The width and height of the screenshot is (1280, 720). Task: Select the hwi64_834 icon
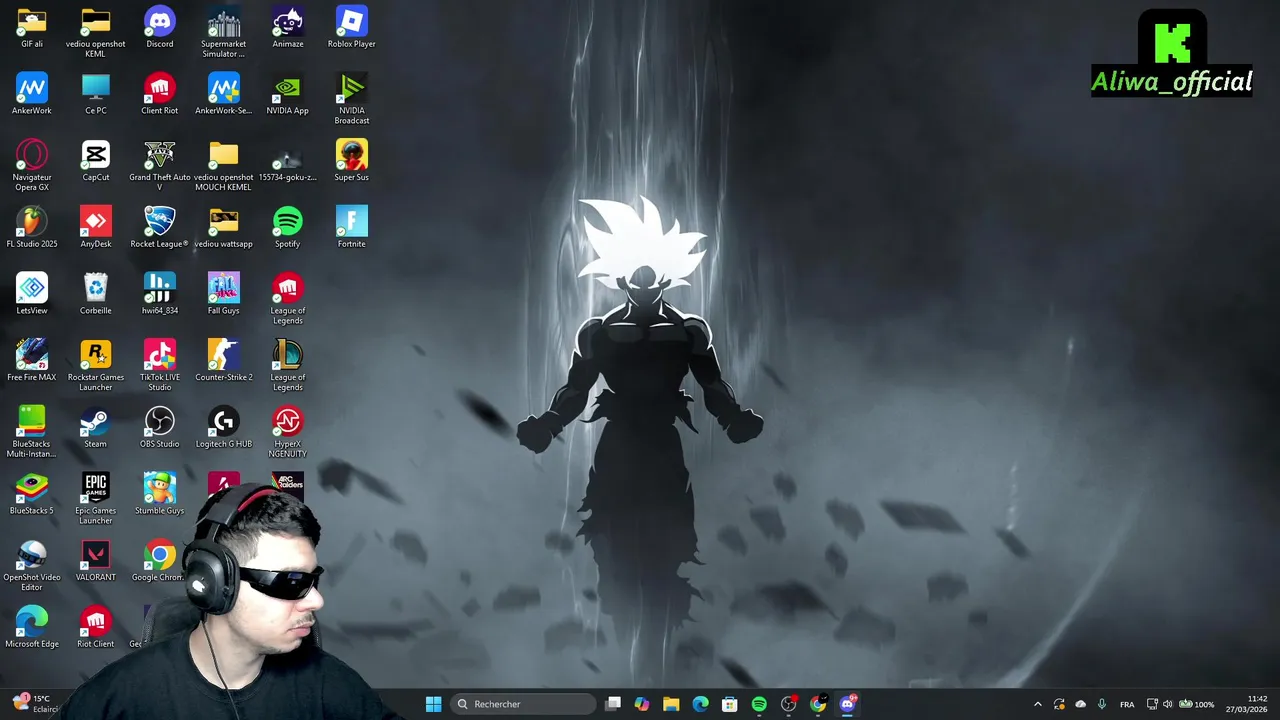point(160,294)
